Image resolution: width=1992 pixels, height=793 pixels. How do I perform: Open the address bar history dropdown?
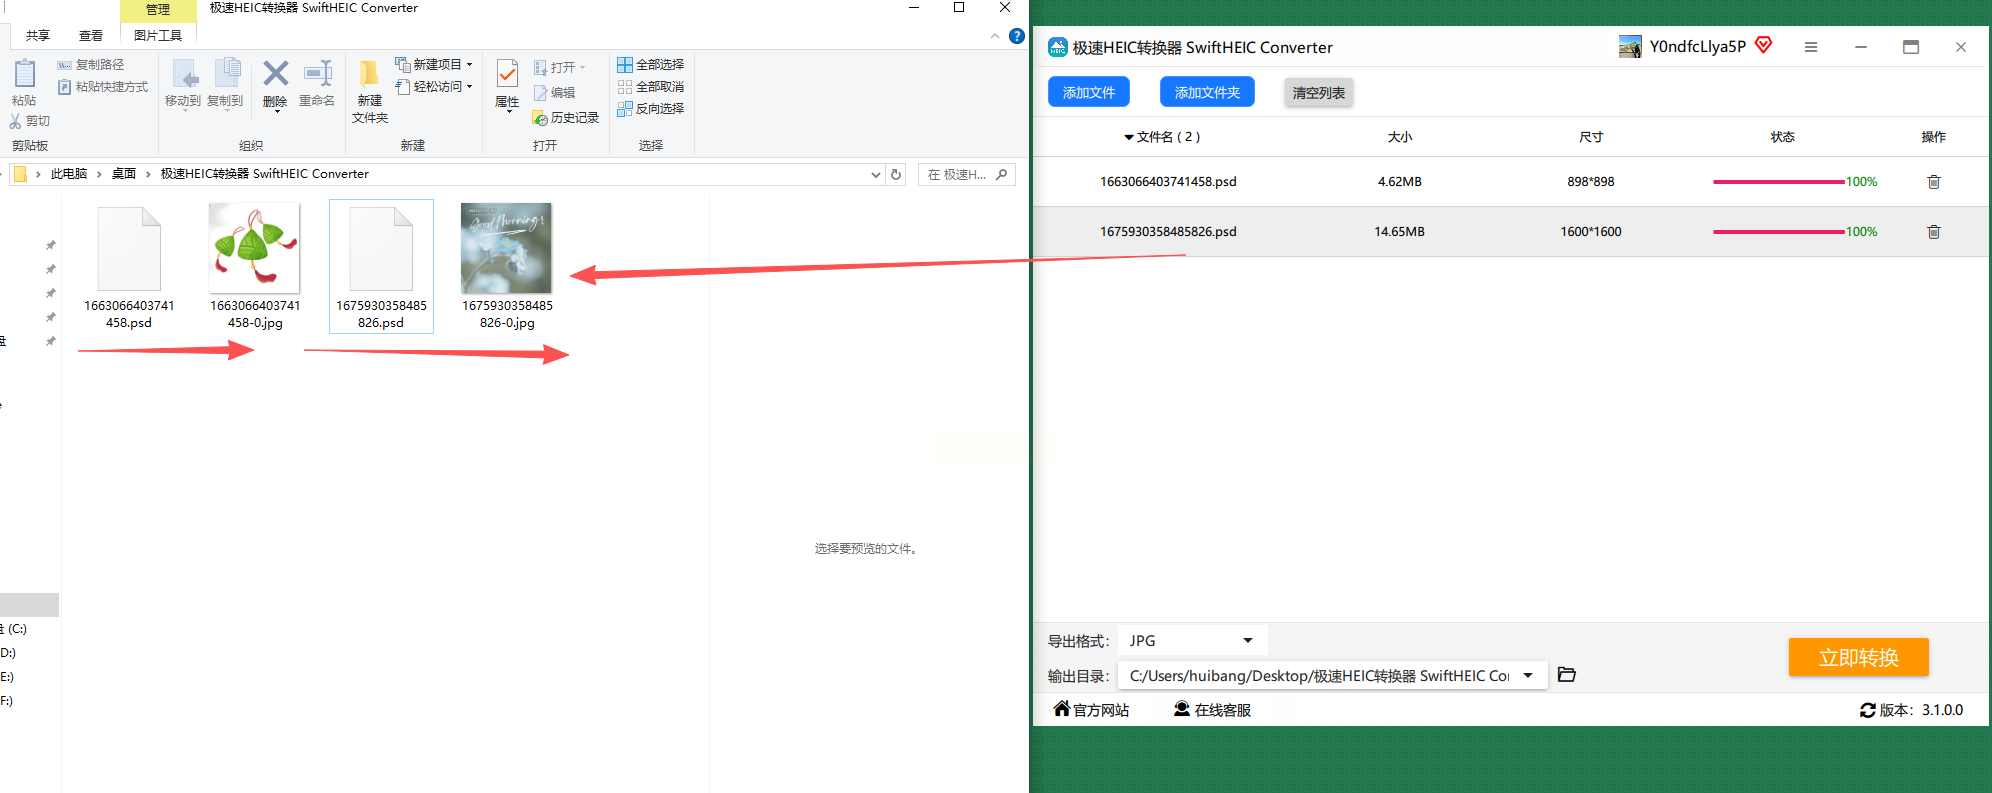tap(876, 174)
